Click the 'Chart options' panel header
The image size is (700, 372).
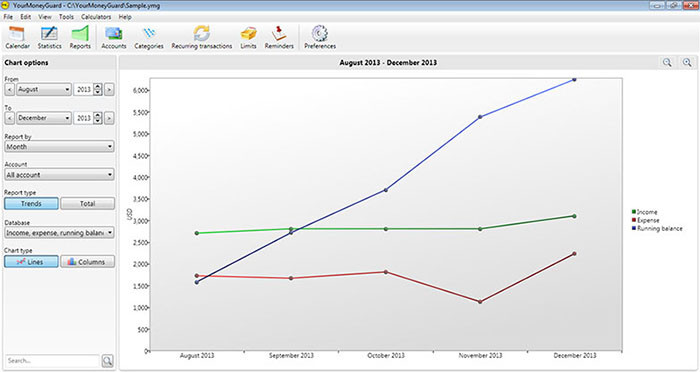coord(26,63)
